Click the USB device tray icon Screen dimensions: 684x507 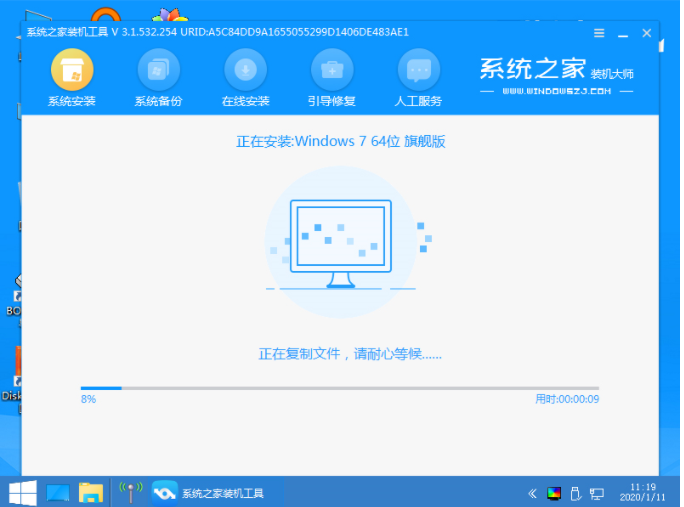click(x=576, y=493)
